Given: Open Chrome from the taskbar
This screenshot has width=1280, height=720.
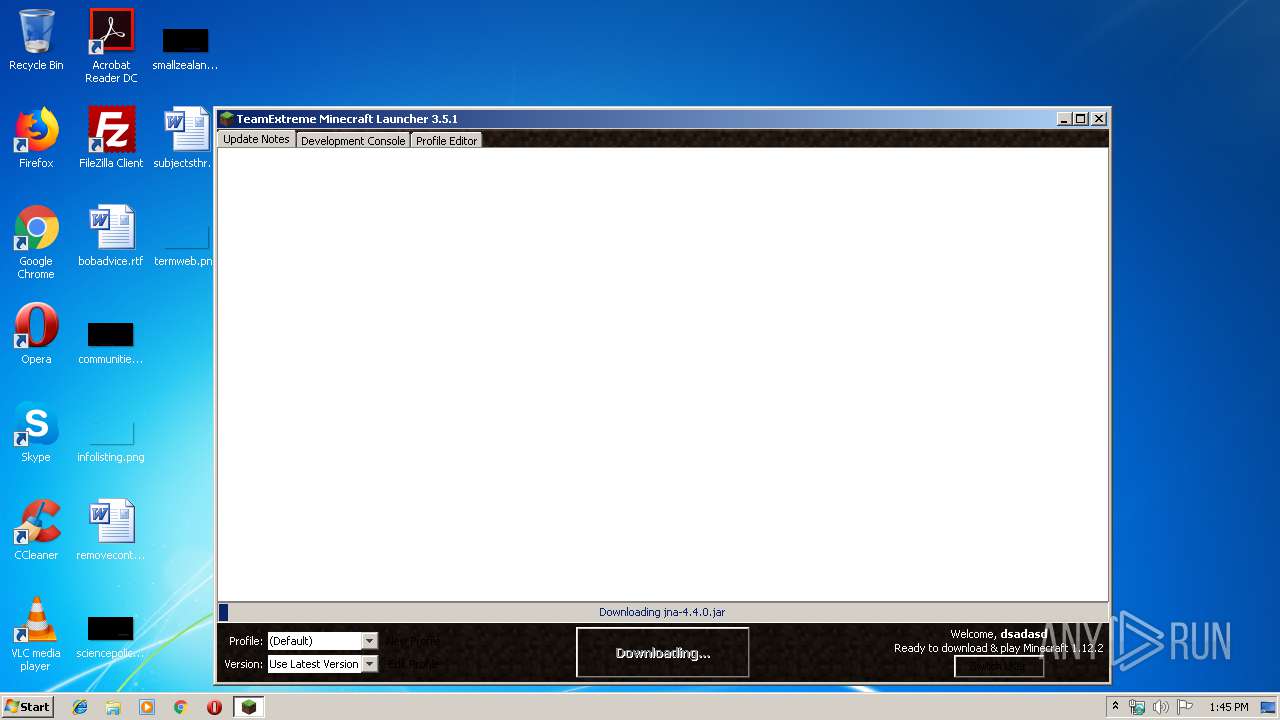Looking at the screenshot, I should click(181, 707).
